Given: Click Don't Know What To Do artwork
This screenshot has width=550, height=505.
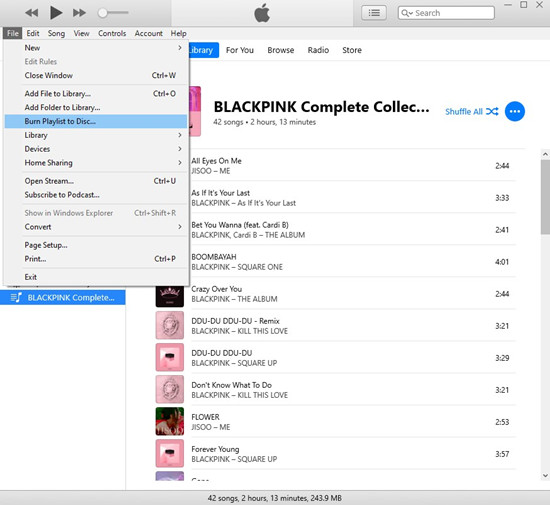Looking at the screenshot, I should coord(170,390).
